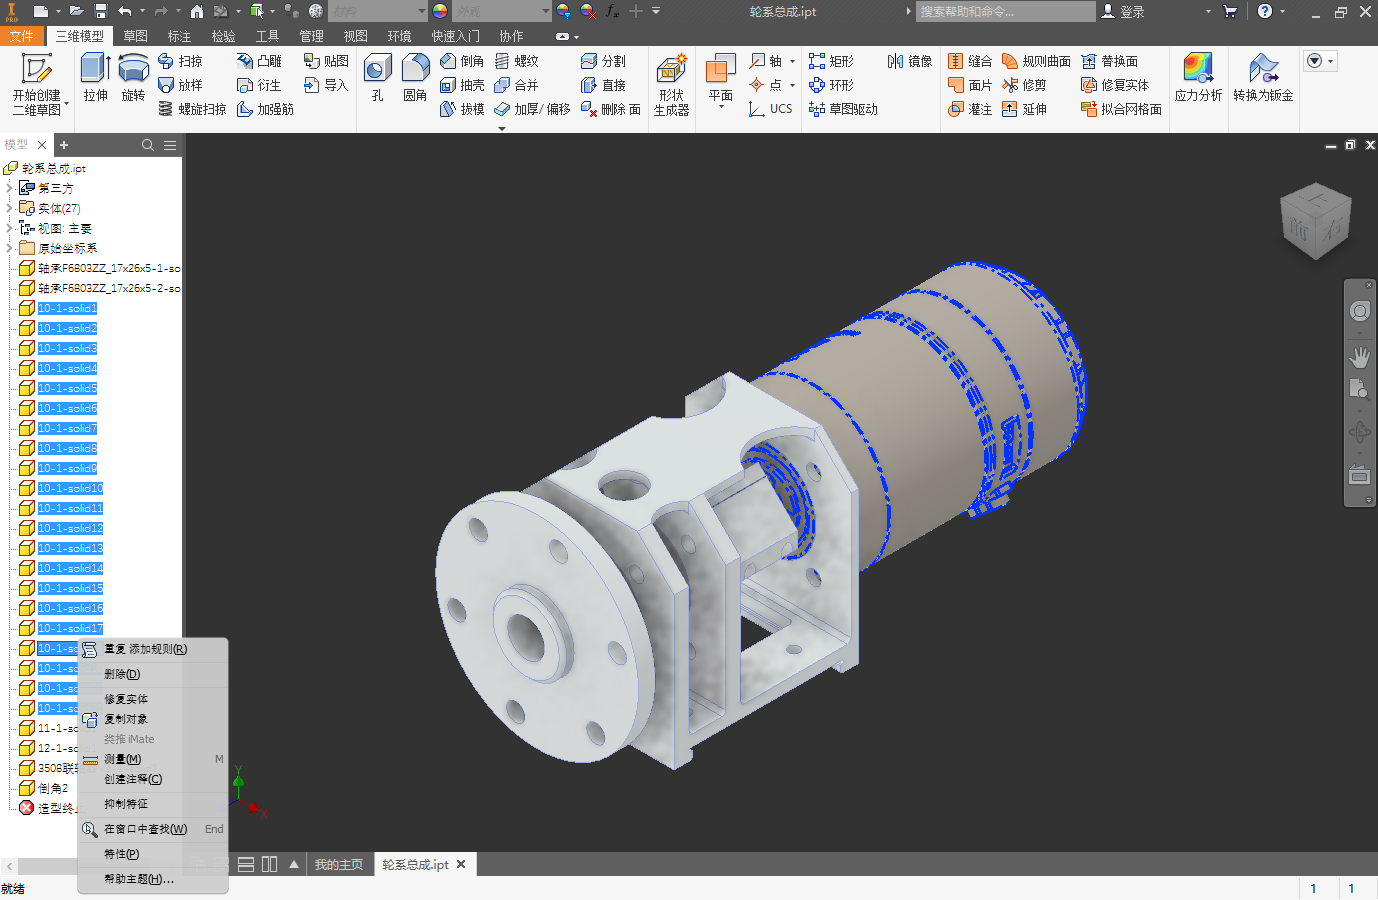
Task: Switch to the 草图 ribbon tab
Action: pos(135,35)
